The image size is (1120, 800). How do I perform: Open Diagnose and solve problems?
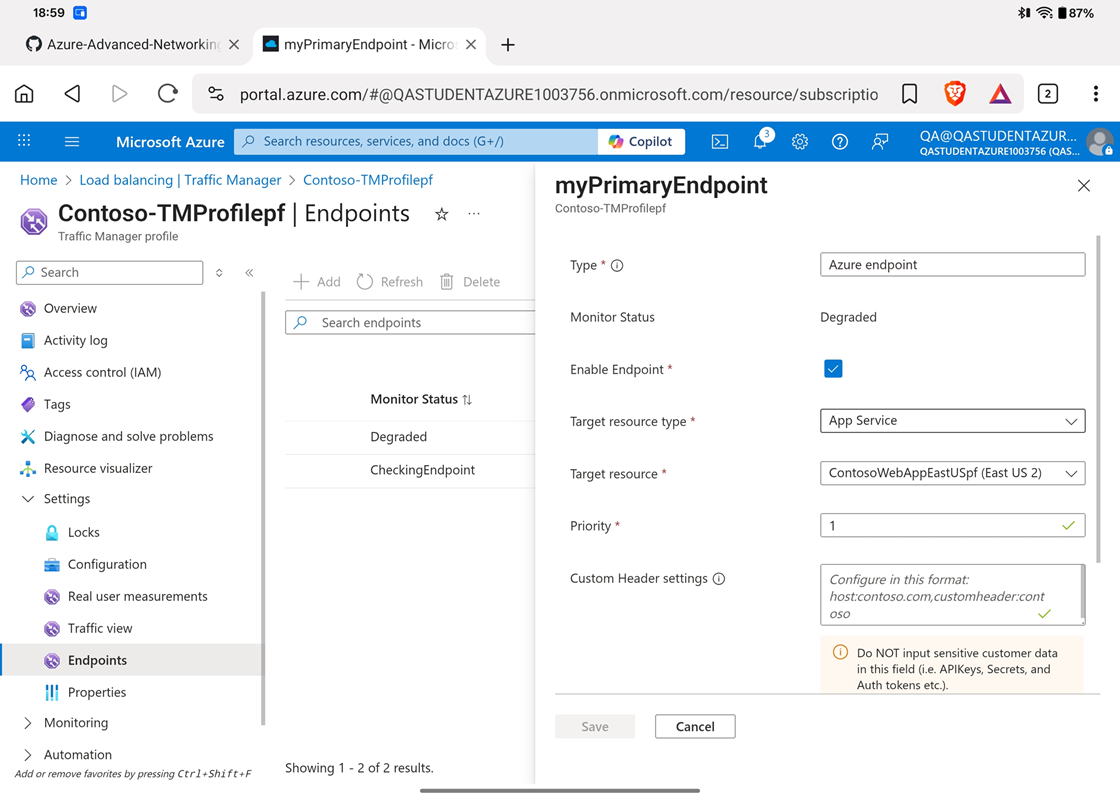(x=131, y=436)
